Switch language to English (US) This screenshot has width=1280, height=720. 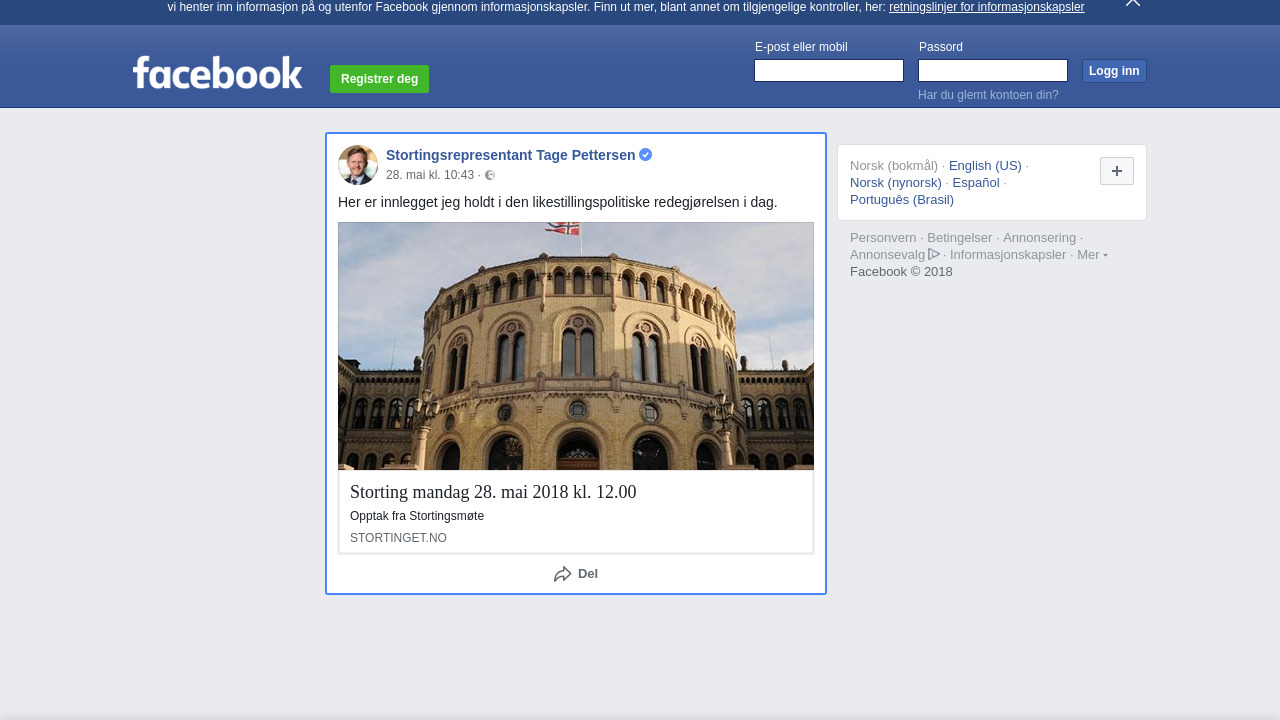[x=985, y=166]
